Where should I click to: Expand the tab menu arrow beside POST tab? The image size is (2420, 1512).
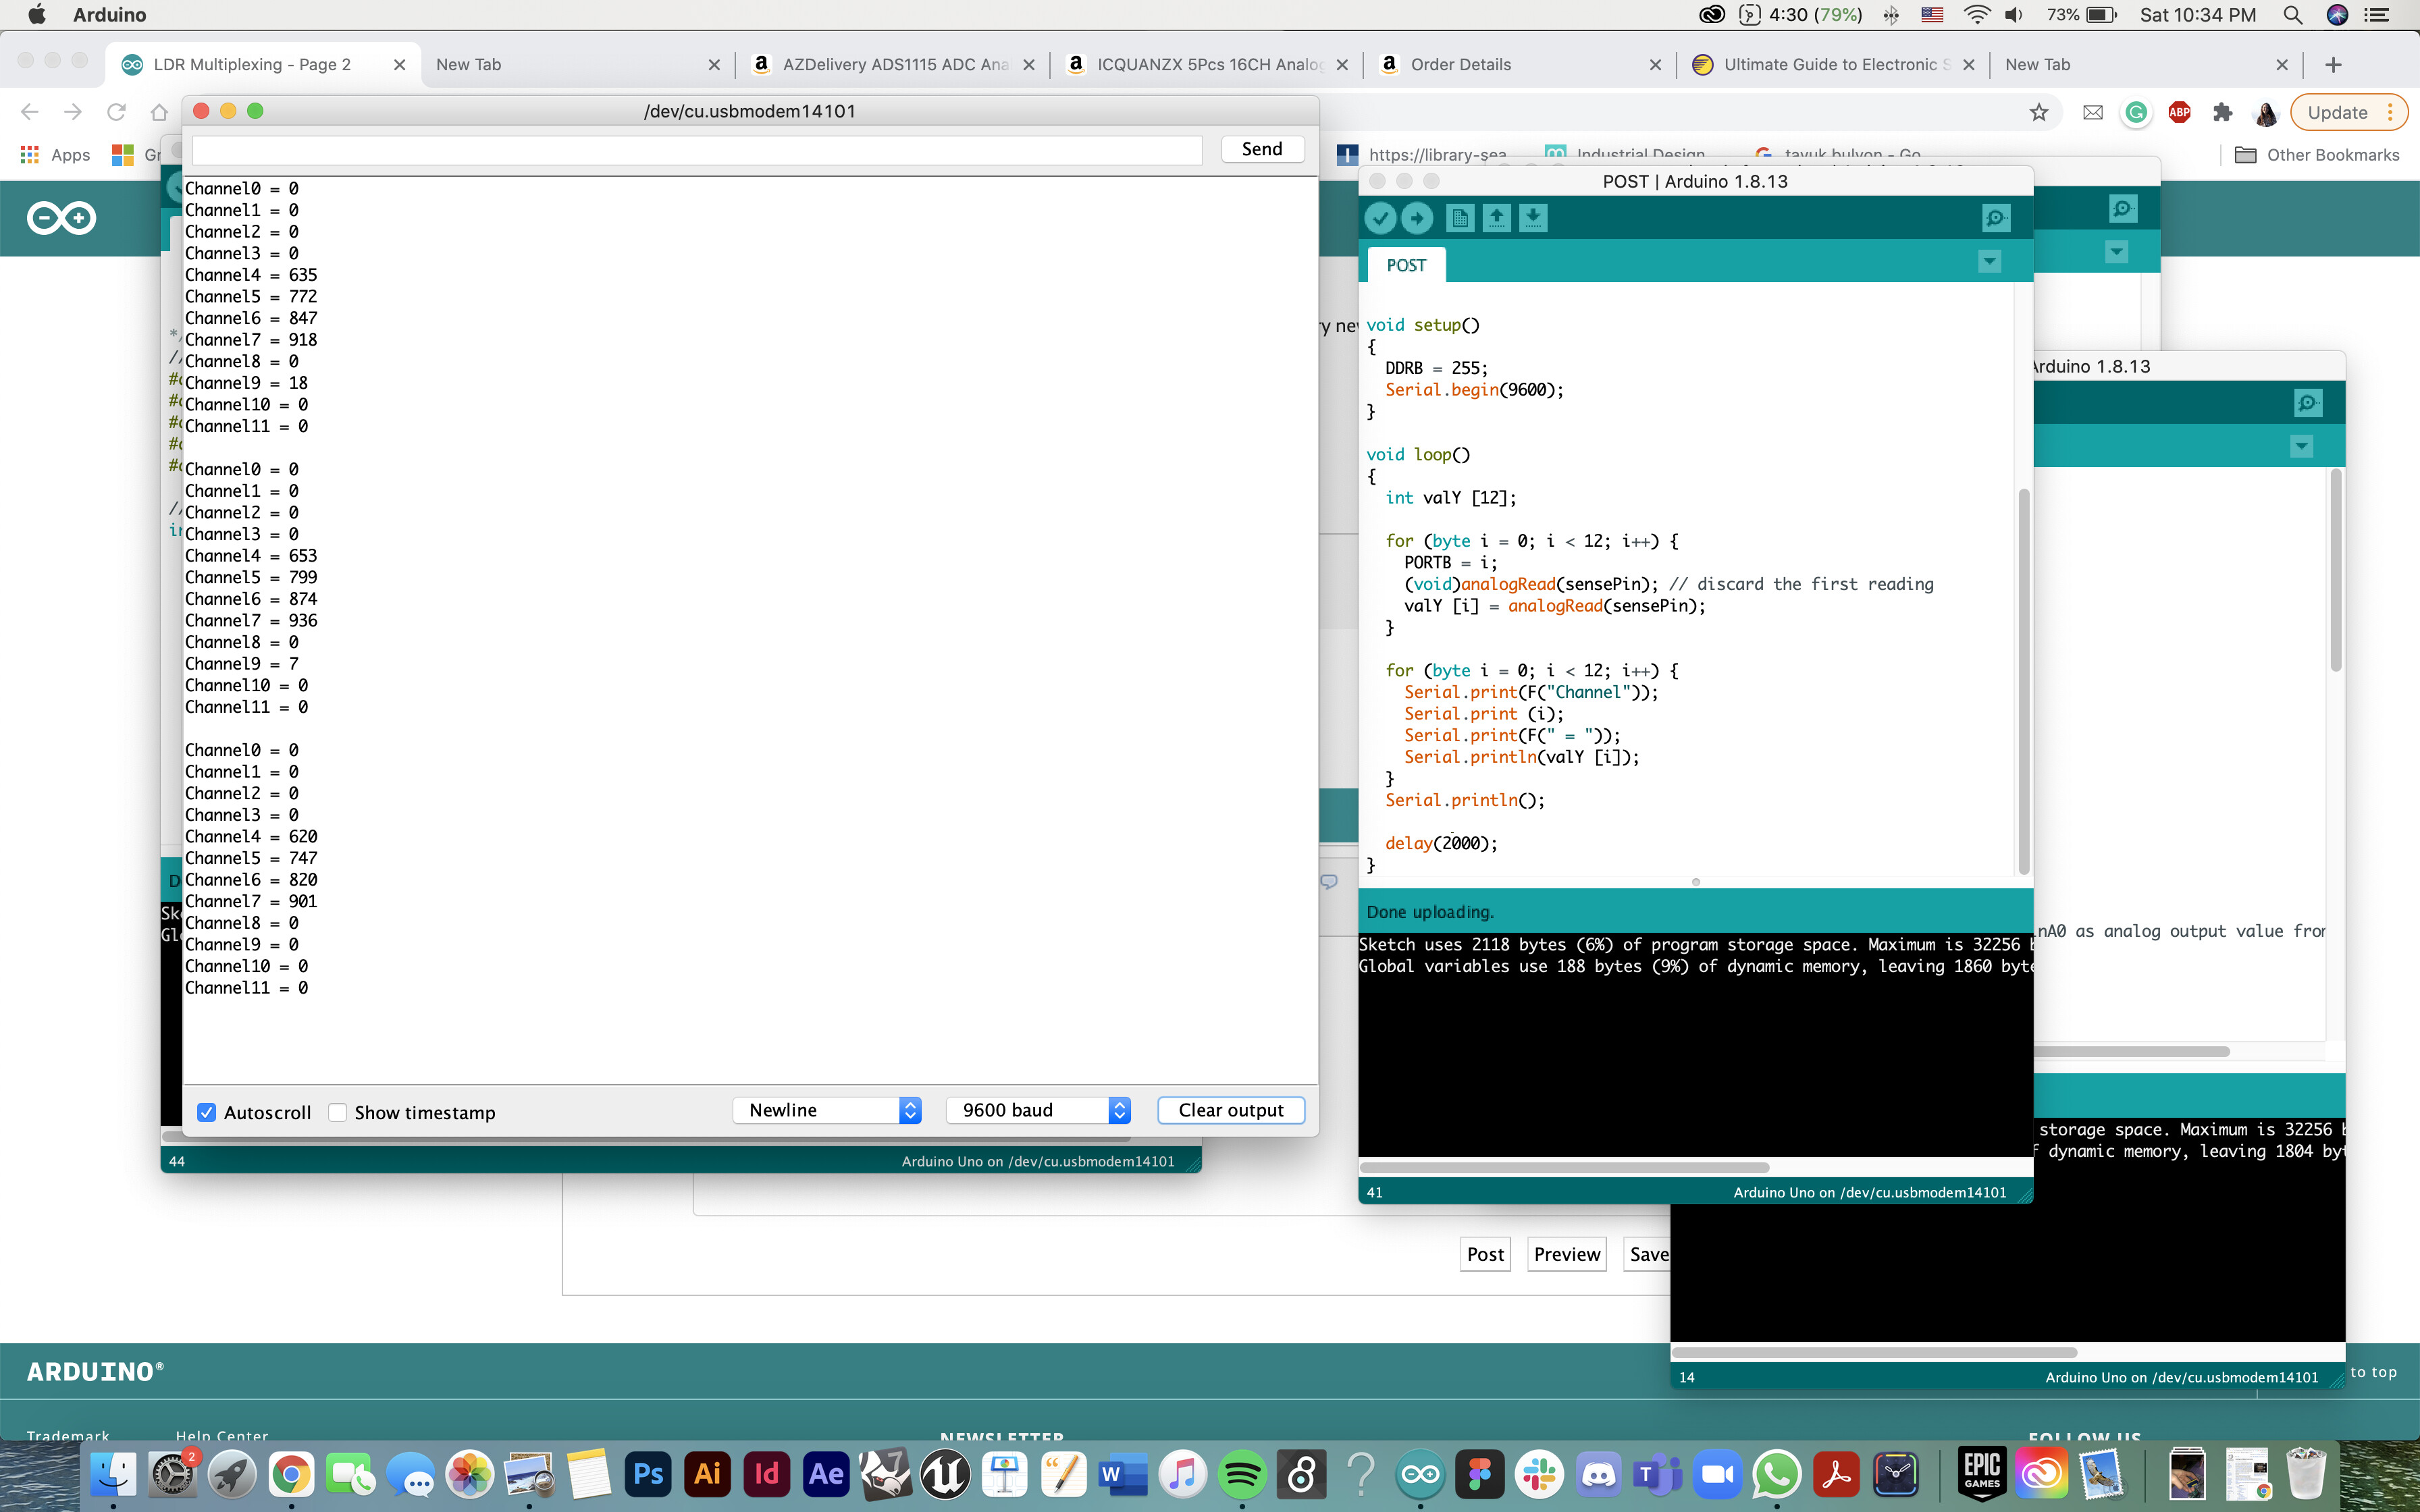click(x=1989, y=262)
